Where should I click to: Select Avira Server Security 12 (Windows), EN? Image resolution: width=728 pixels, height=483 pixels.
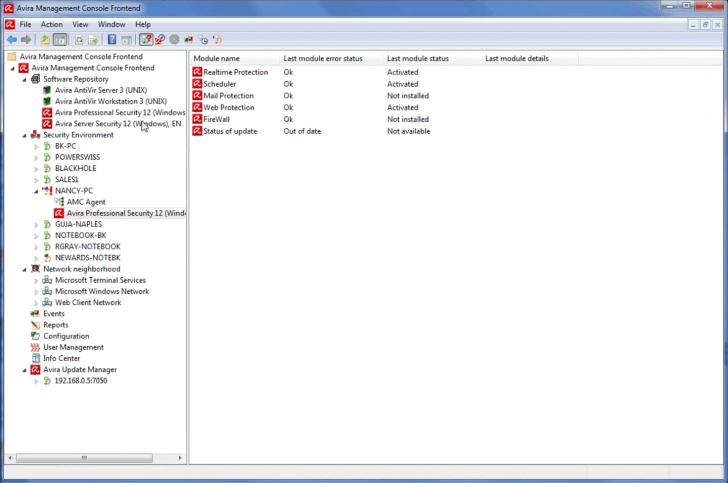(118, 124)
